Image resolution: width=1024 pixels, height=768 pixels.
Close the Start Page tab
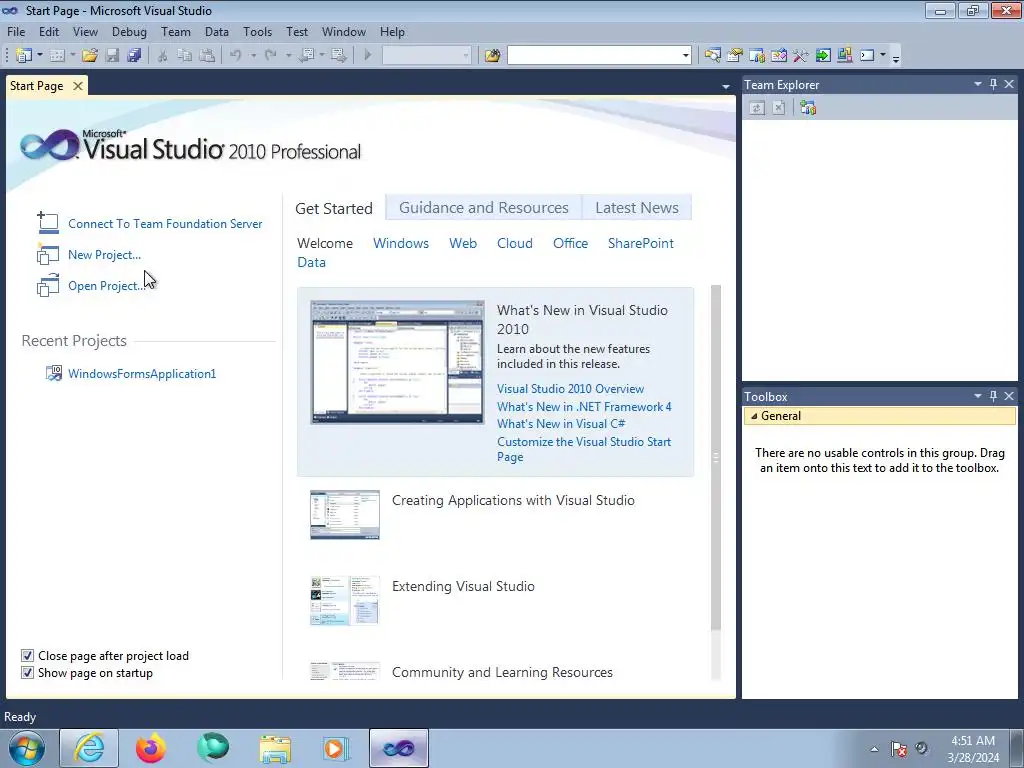coord(78,86)
